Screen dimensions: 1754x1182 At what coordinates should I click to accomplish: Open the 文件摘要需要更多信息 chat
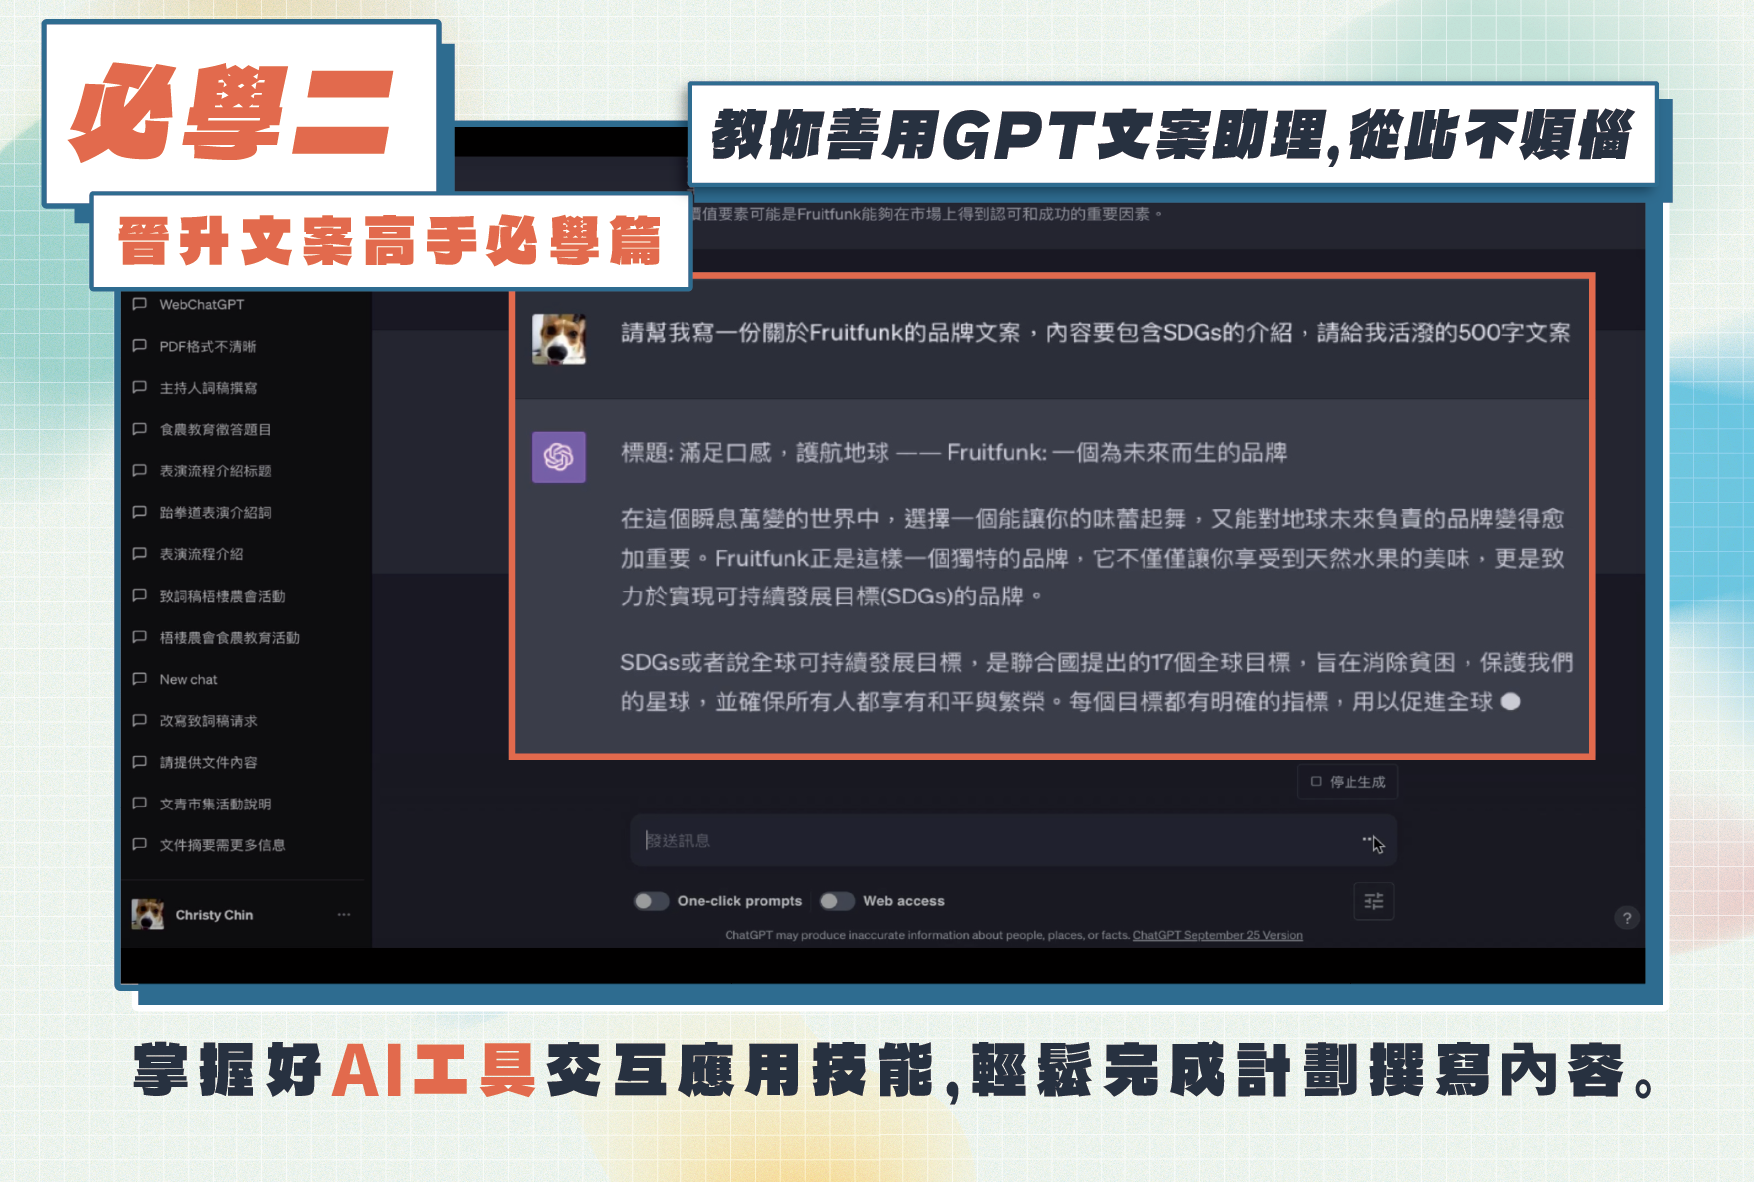(x=222, y=845)
